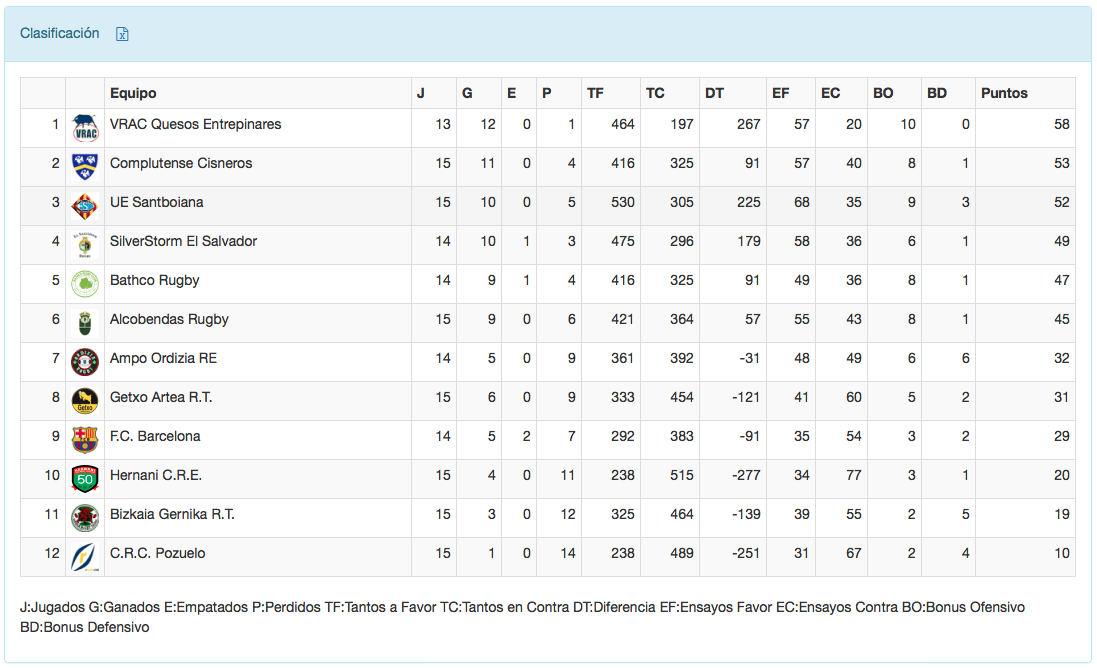The image size is (1097, 668).
Task: Click the VRAC Quesos Entrepinares team logo
Action: (x=85, y=128)
